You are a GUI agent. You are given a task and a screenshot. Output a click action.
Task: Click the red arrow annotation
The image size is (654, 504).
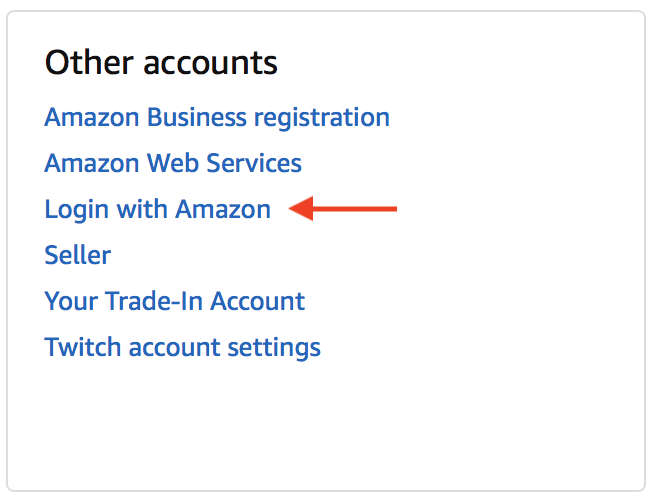click(x=343, y=209)
